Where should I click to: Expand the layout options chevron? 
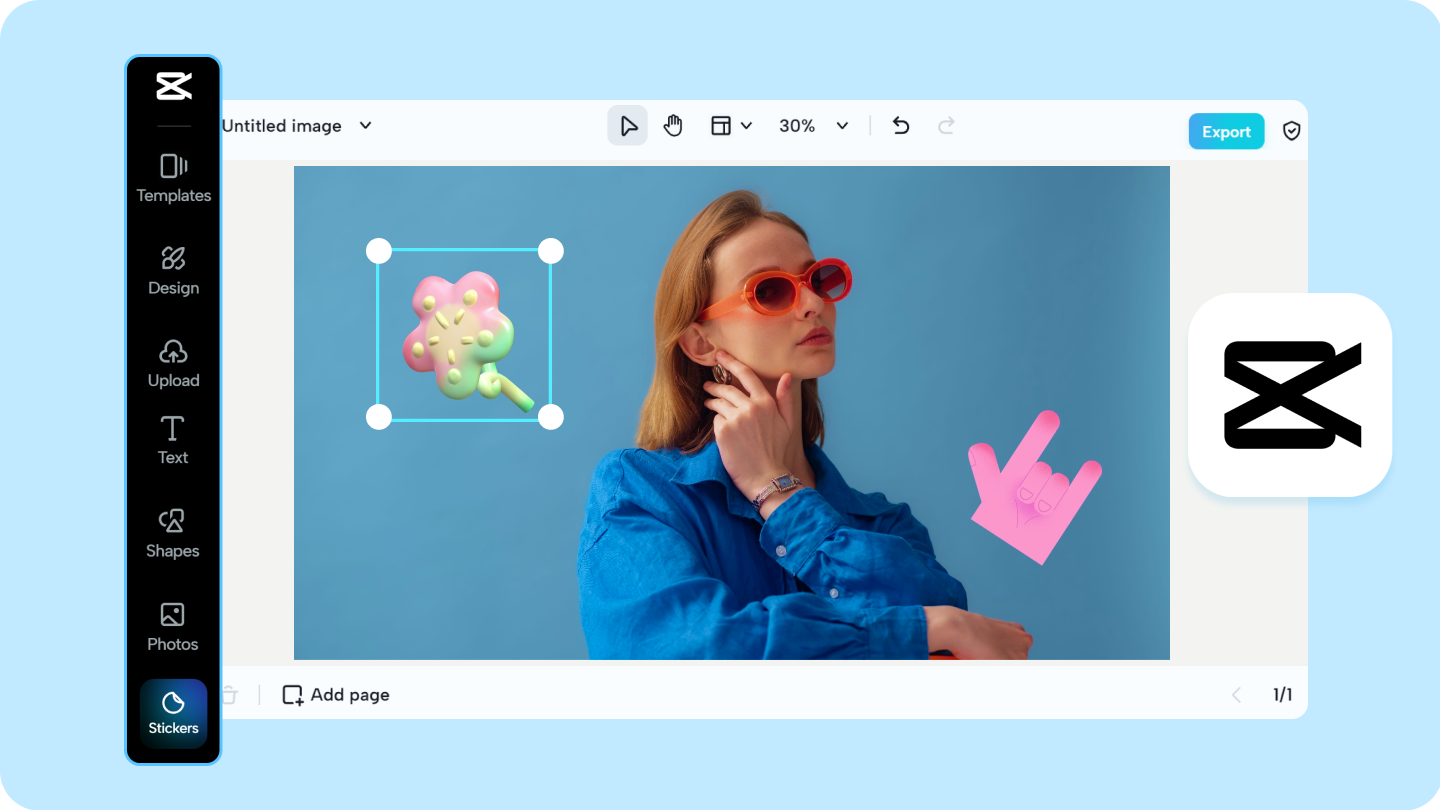(746, 126)
